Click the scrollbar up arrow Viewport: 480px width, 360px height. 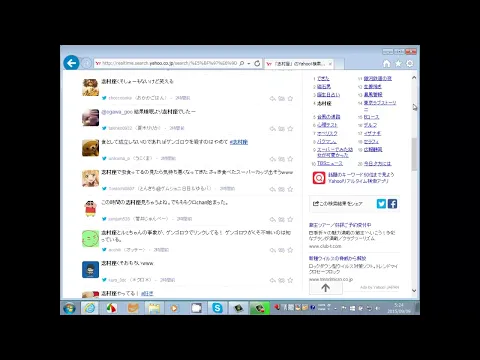tap(414, 77)
